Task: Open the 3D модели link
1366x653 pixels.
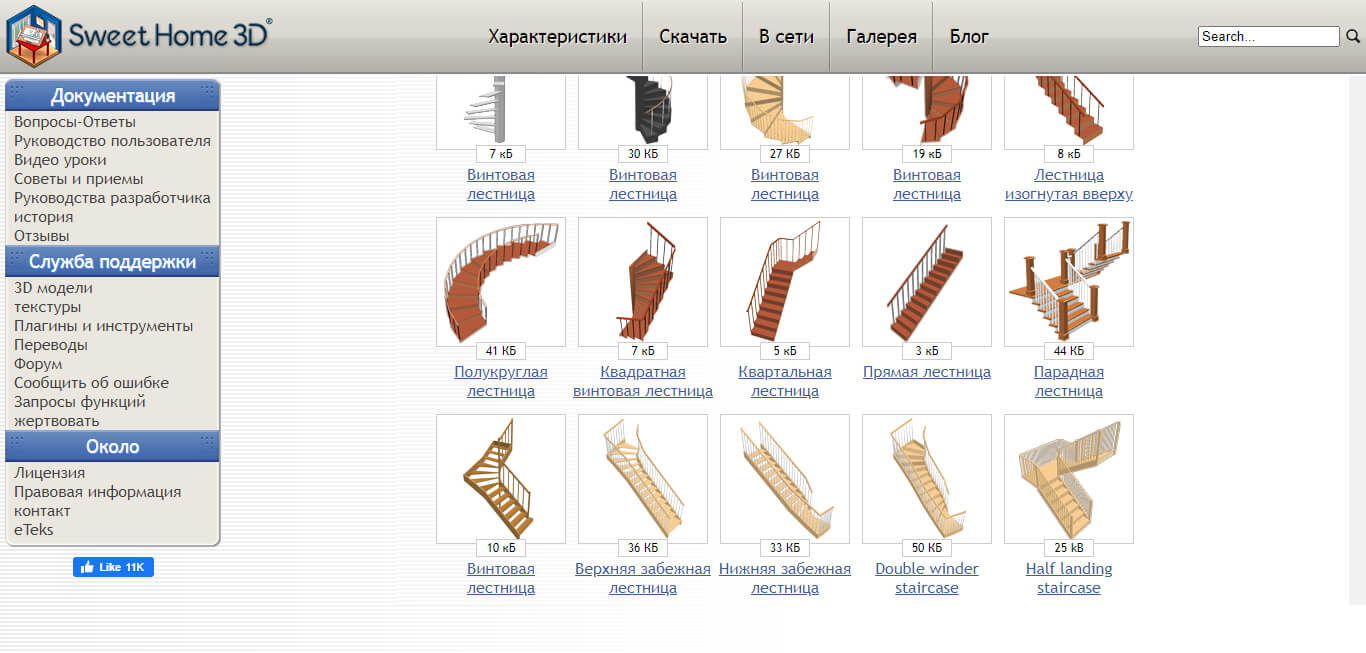Action: point(52,288)
